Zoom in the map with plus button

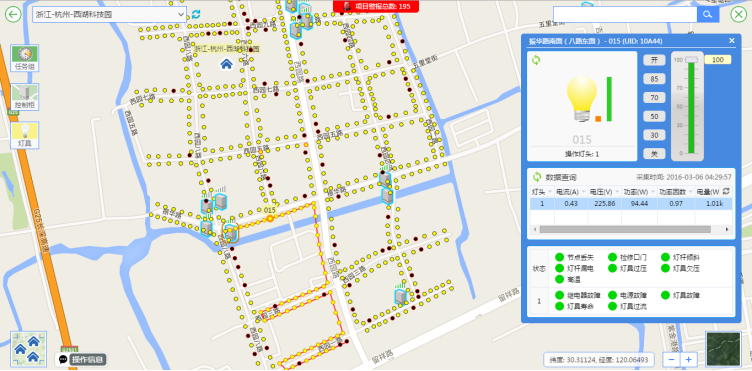pos(688,359)
